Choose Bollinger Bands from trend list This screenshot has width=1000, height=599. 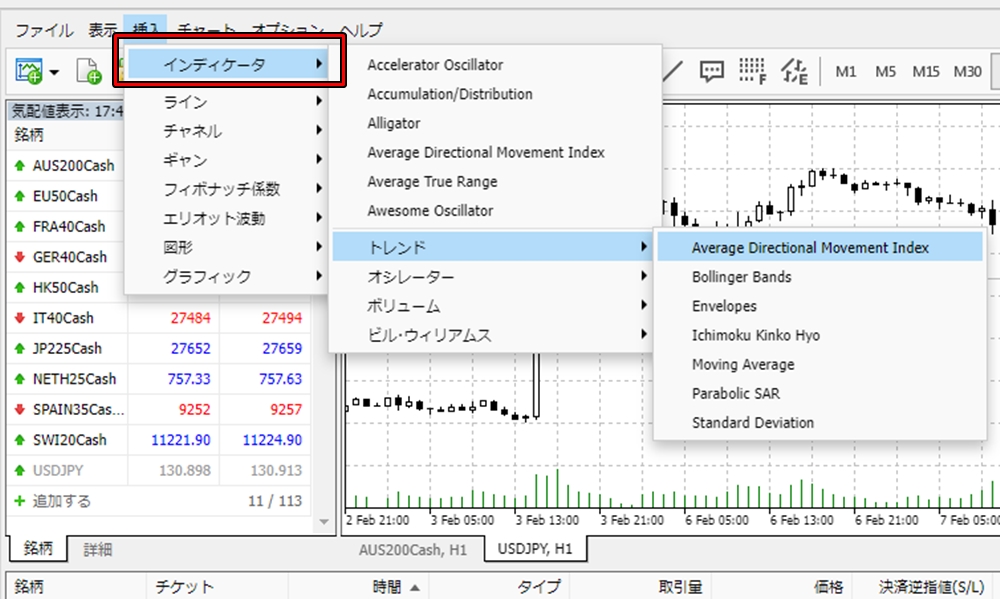pos(741,277)
